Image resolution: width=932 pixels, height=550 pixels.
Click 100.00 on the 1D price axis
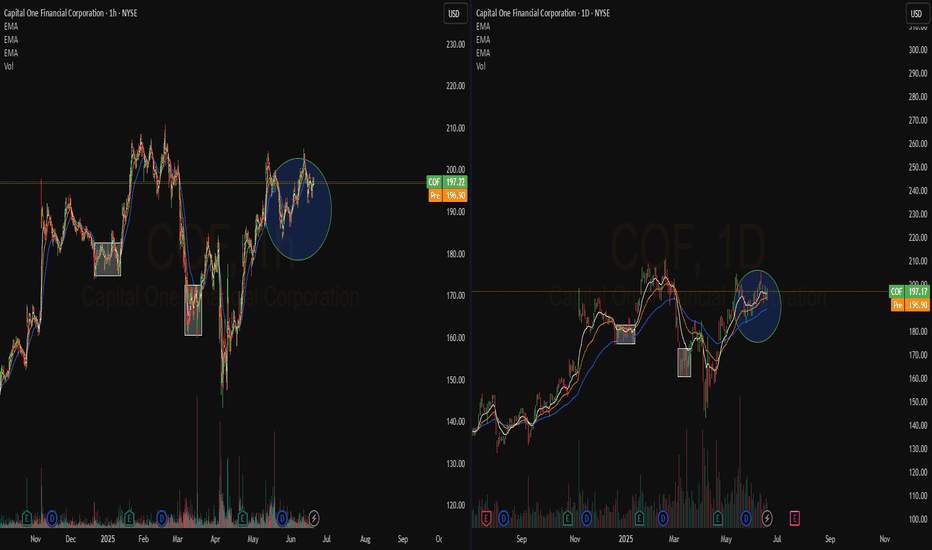(918, 519)
